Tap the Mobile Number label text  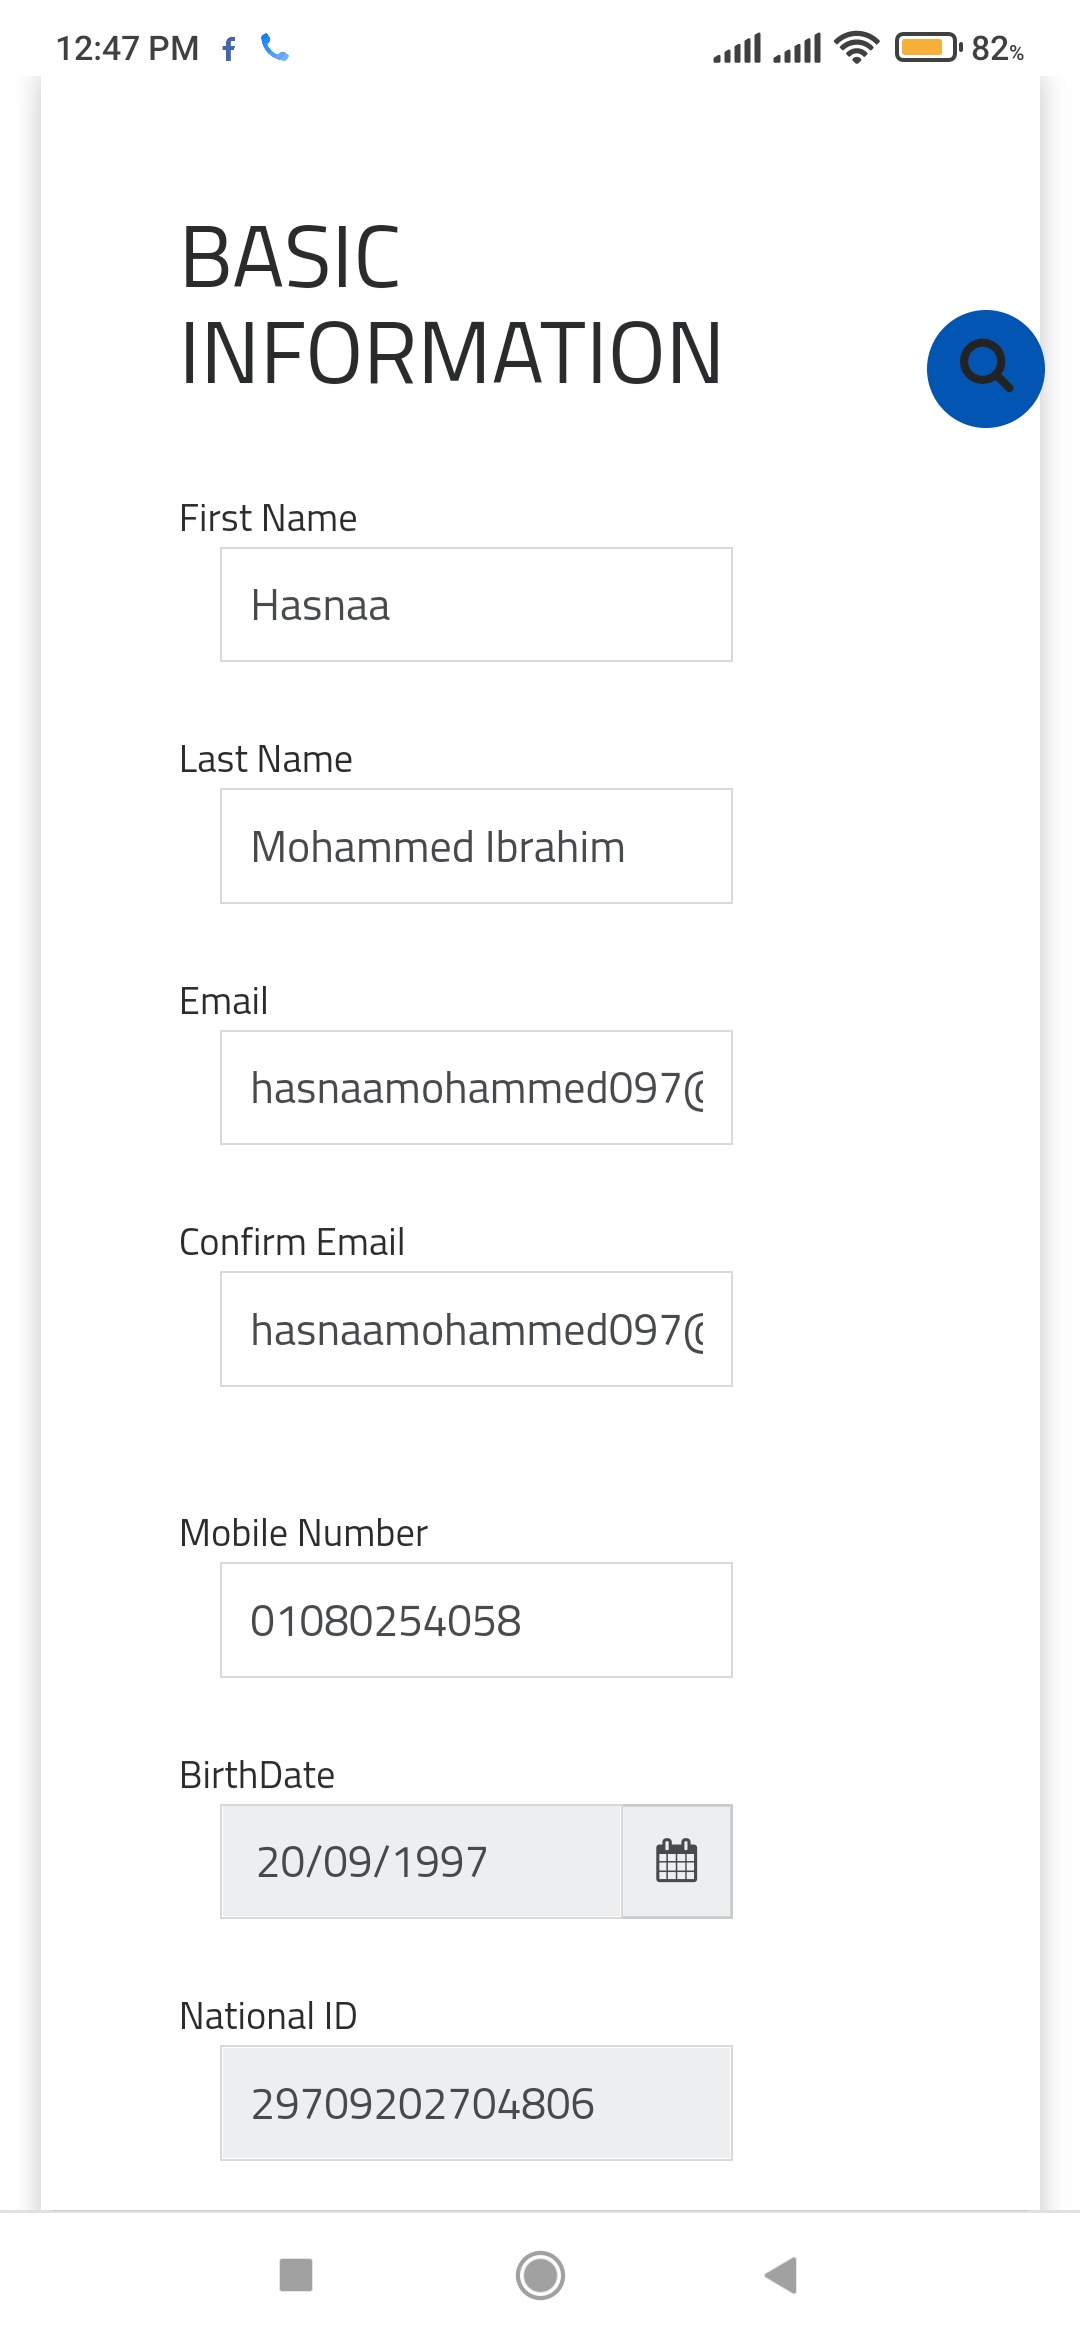tap(303, 1533)
